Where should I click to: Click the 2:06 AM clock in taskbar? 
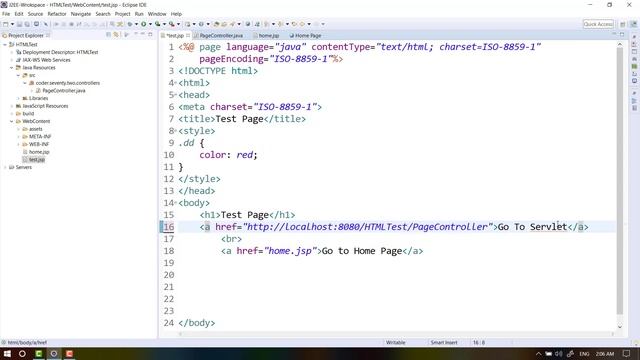[604, 354]
